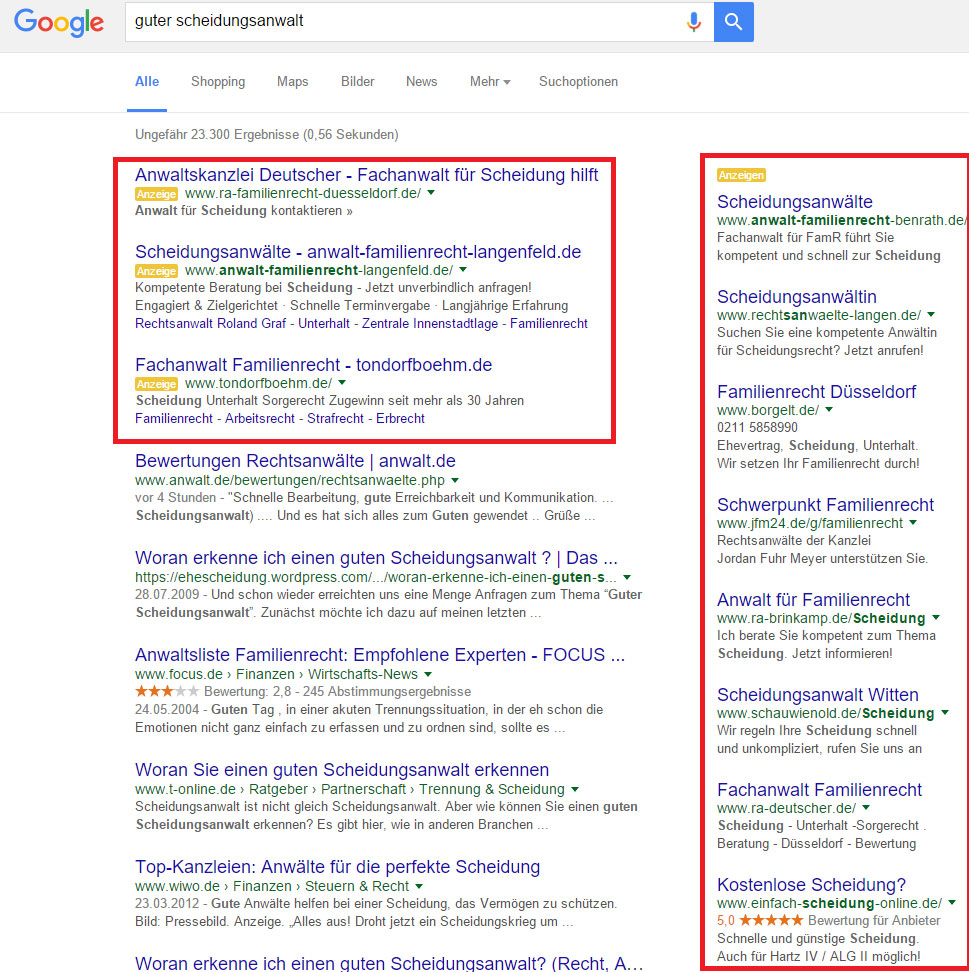Click the microphone voice search icon

click(694, 22)
